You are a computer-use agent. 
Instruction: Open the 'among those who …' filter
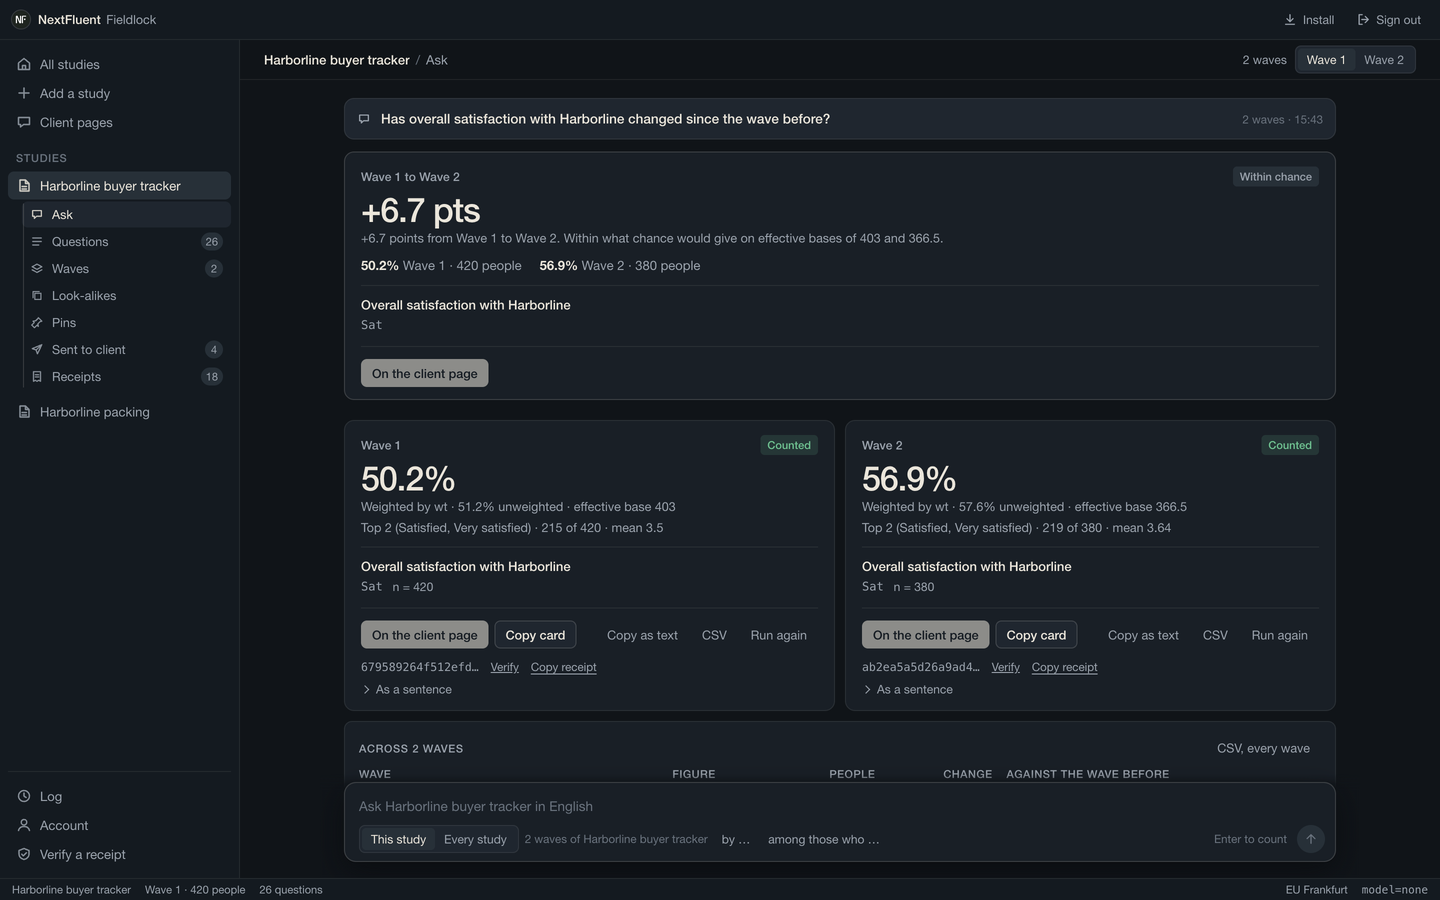824,839
